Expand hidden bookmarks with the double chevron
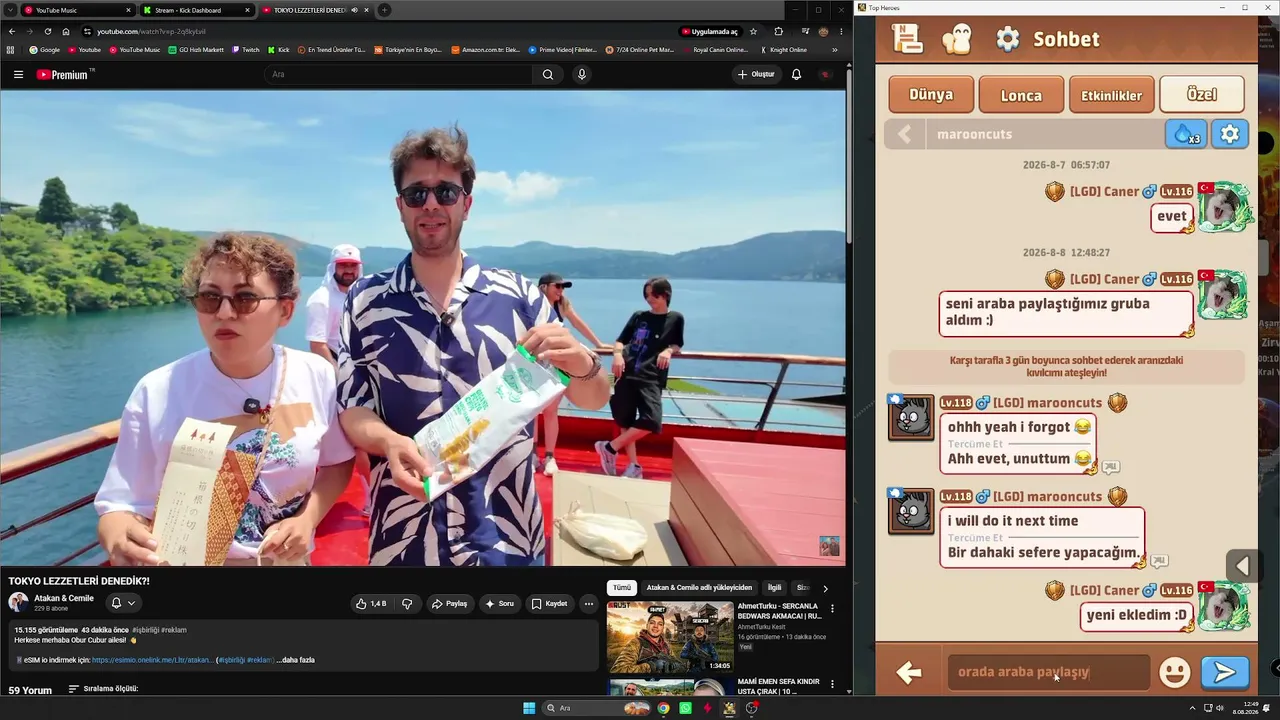Image resolution: width=1280 pixels, height=720 pixels. 835,50
